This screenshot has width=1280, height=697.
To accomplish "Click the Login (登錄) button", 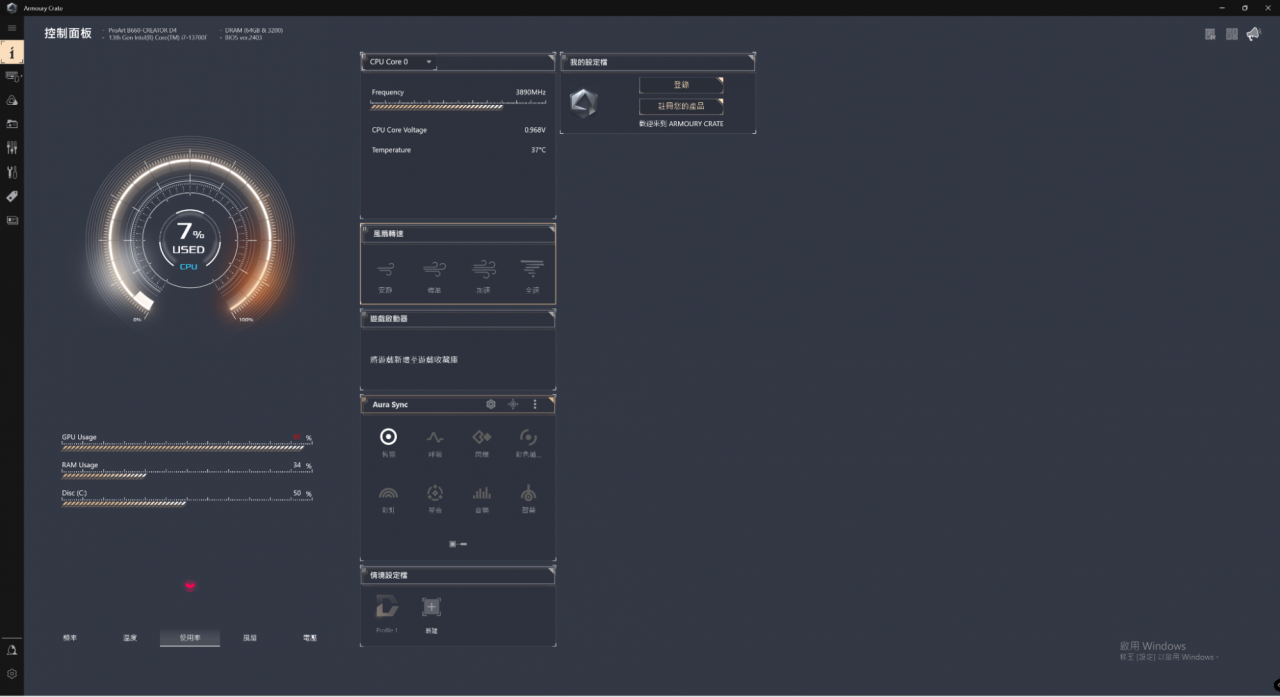I will coord(680,85).
